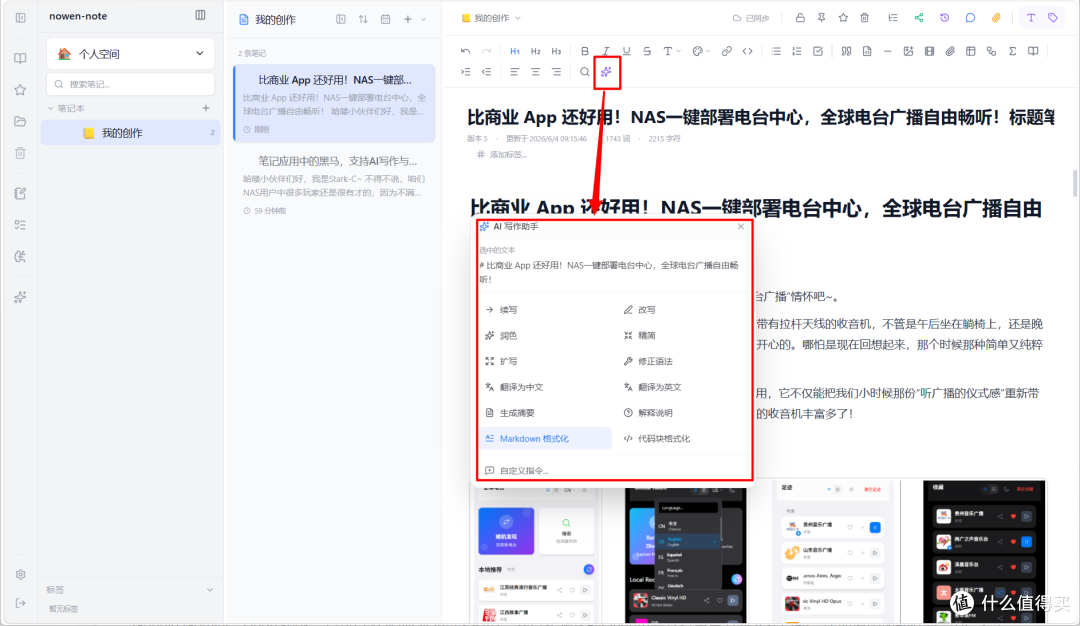Viewport: 1080px width, 626px height.
Task: Open the note 笔记应用中的黑马
Action: click(334, 185)
